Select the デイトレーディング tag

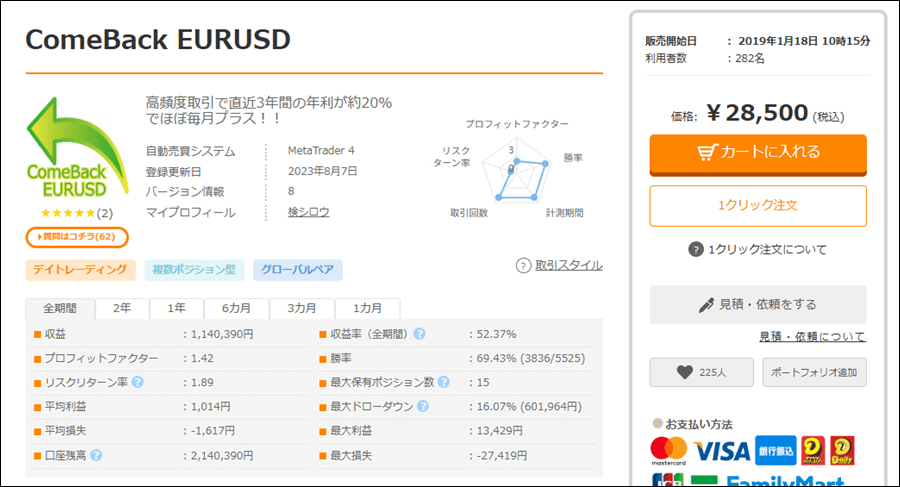80,270
